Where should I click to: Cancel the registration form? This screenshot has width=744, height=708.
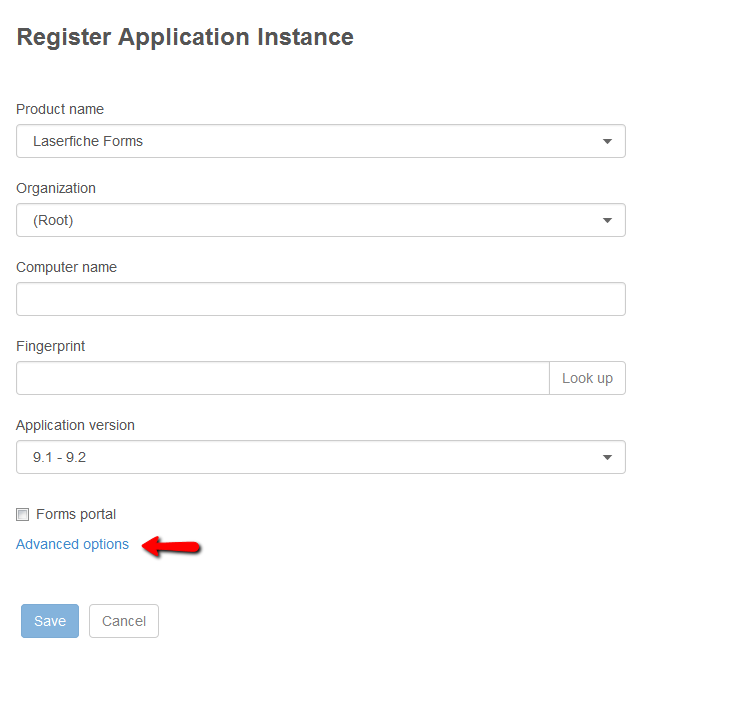[124, 621]
